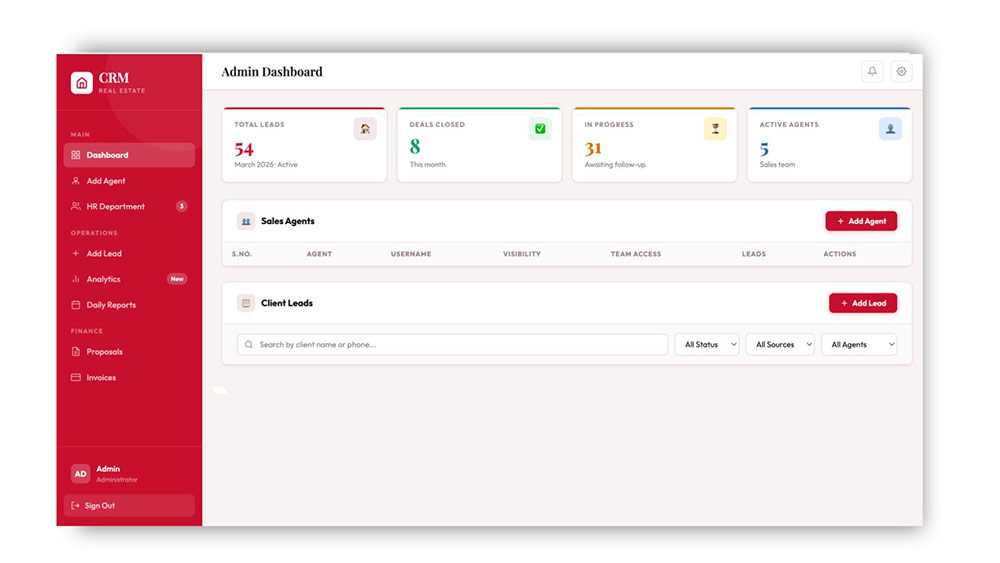Click the search magnifier icon
Screen dimensions: 1000x563
click(249, 344)
